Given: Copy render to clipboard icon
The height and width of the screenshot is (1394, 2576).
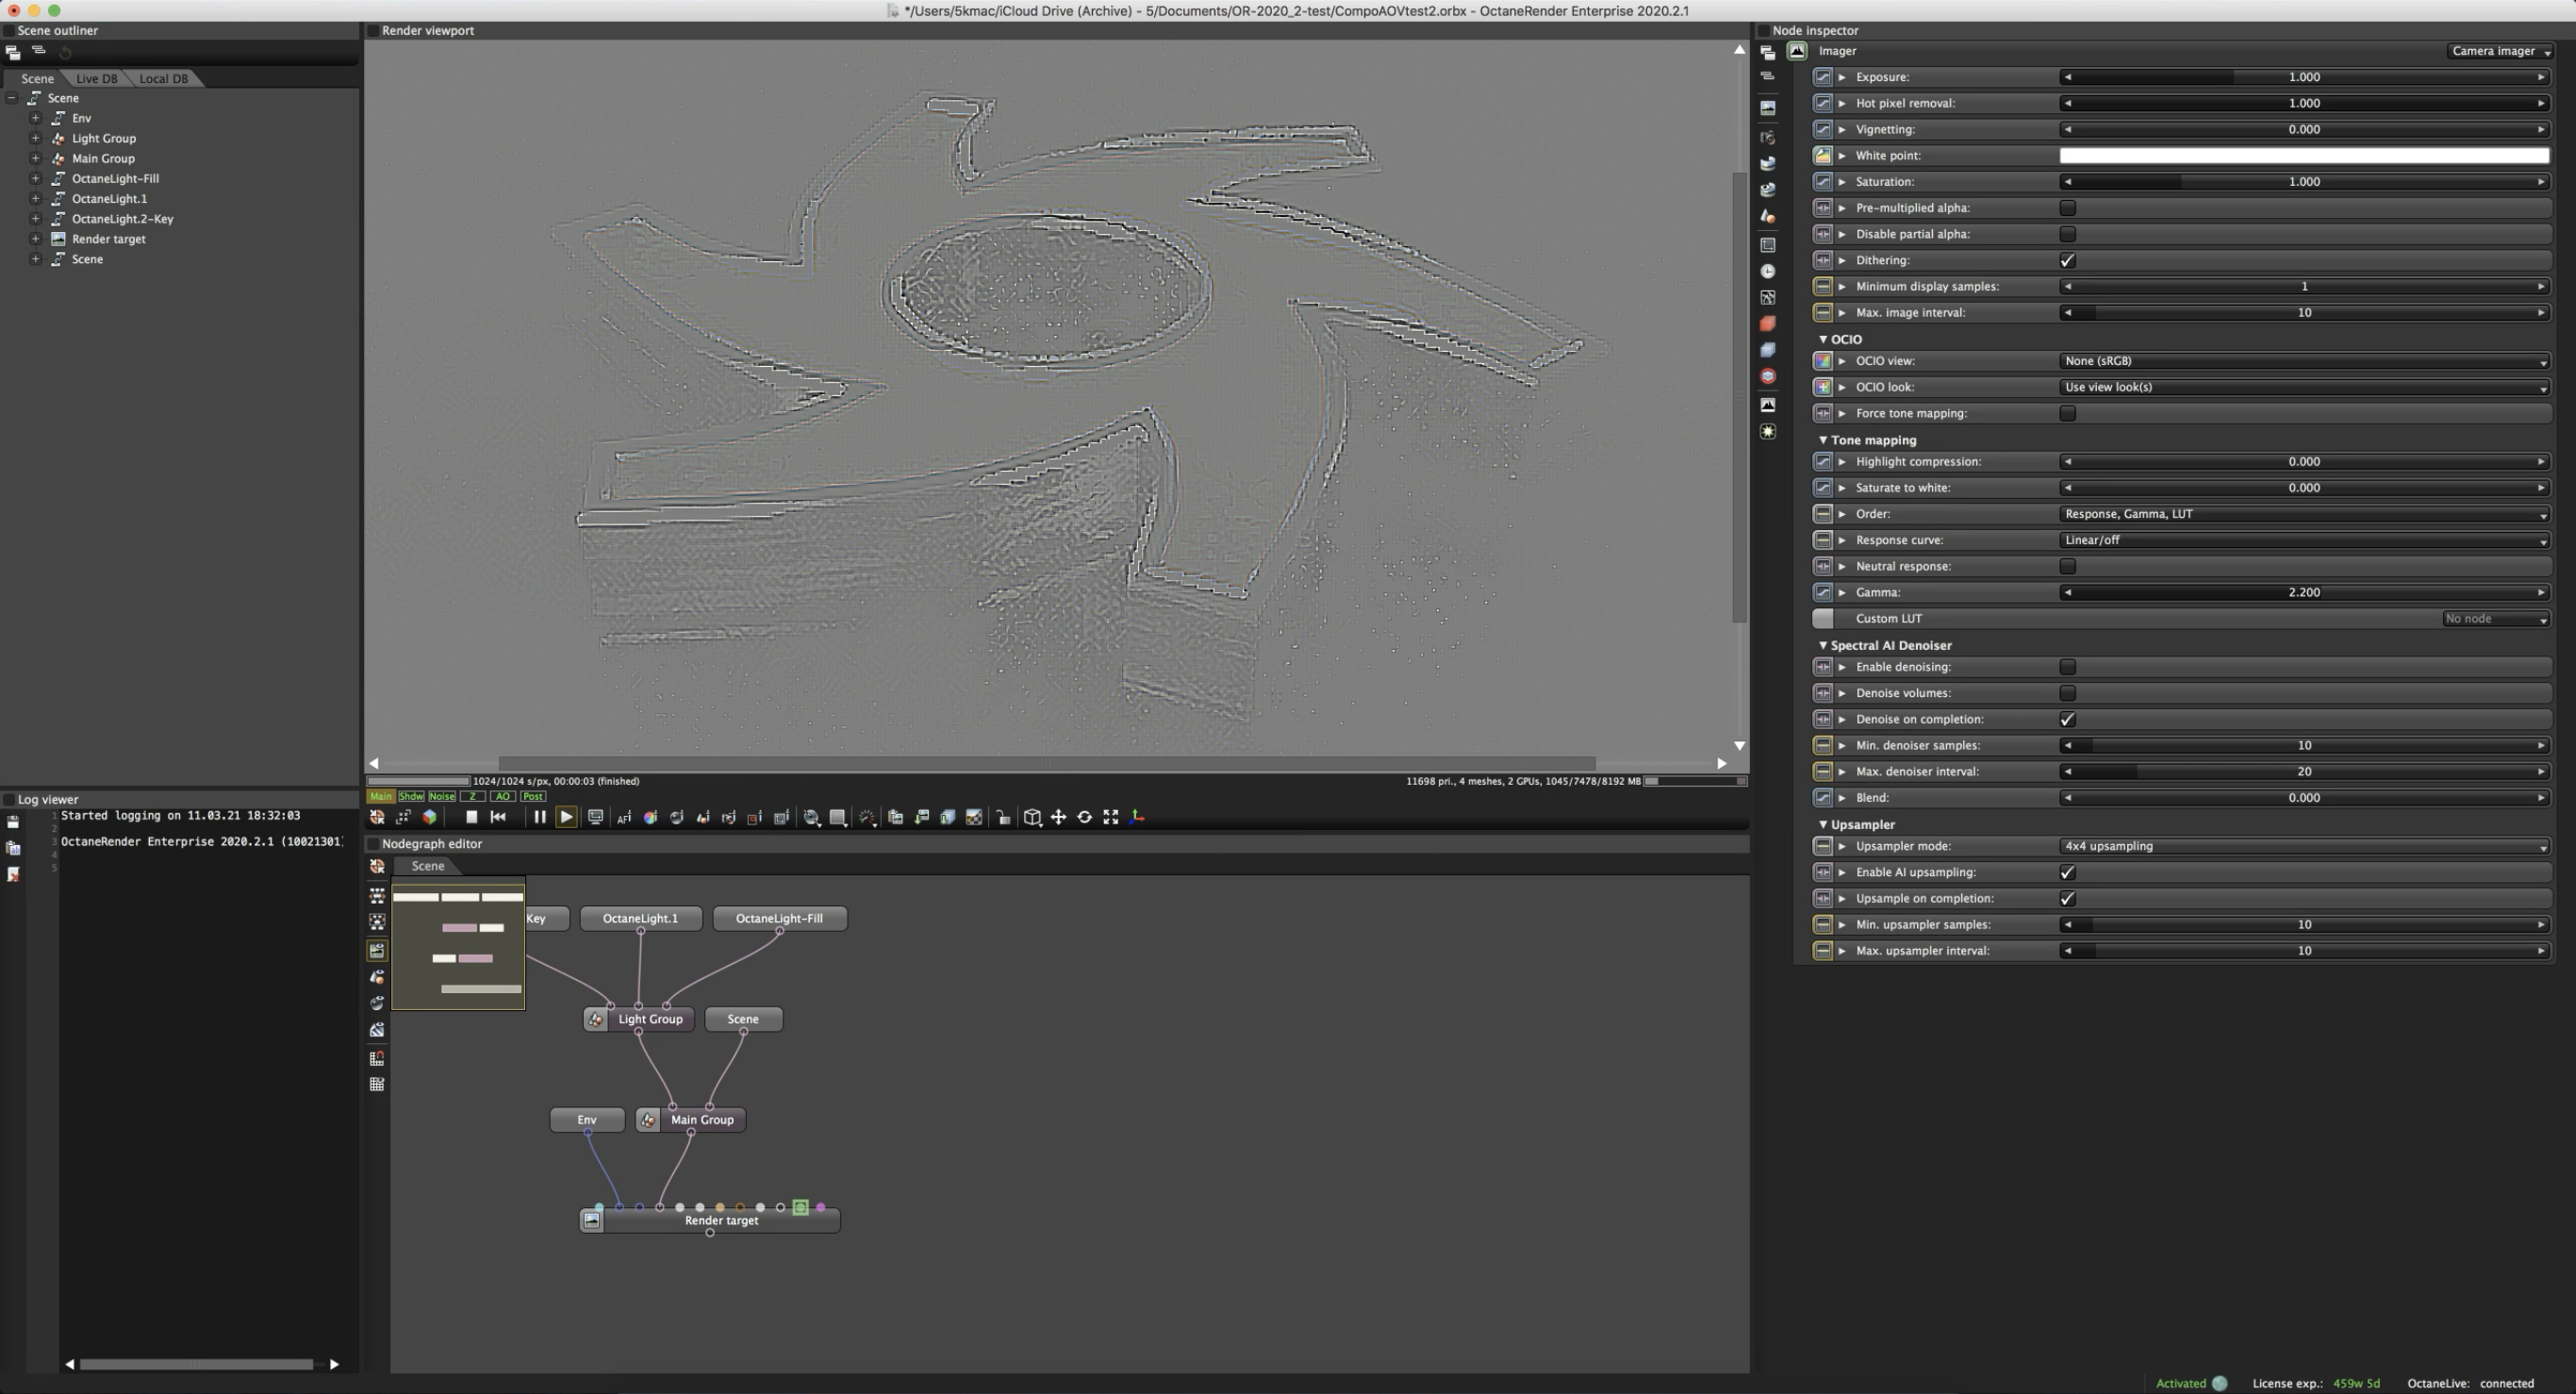Looking at the screenshot, I should [895, 817].
